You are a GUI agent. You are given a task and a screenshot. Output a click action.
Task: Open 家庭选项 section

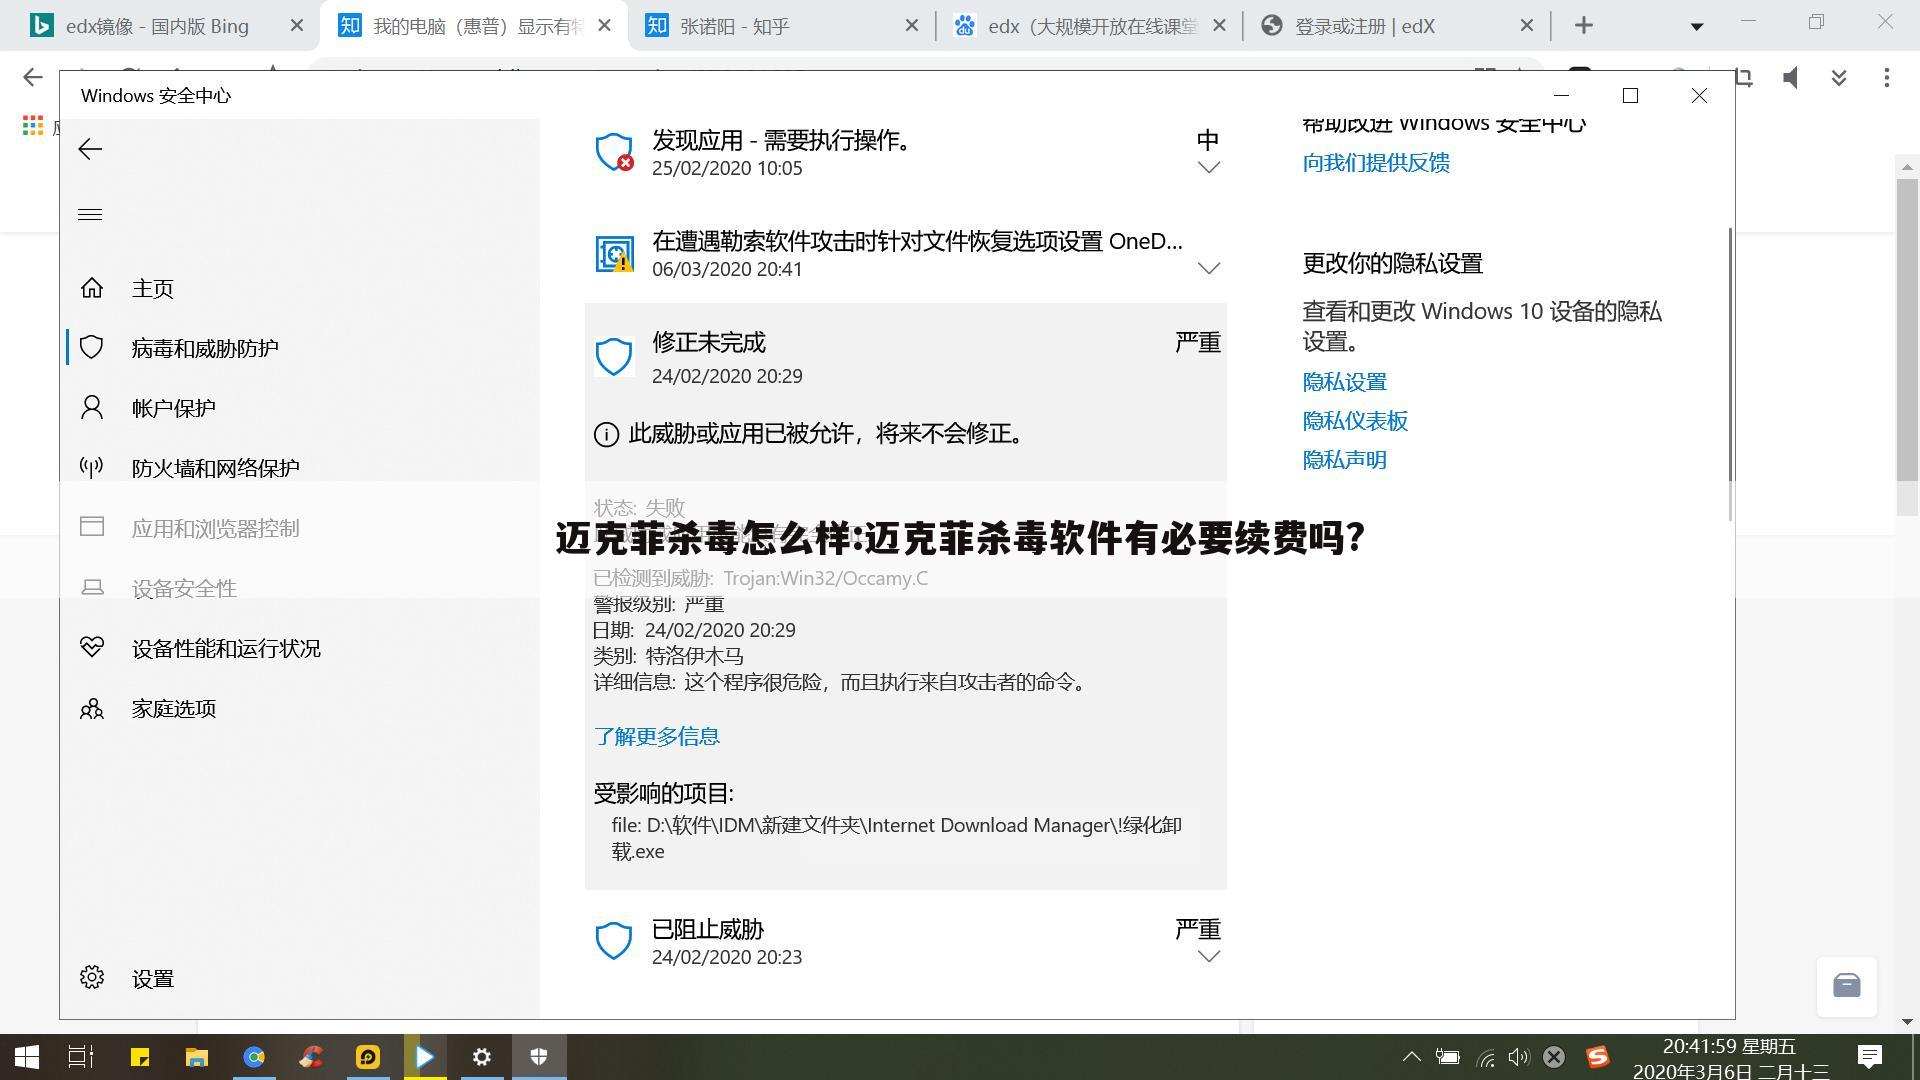tap(174, 708)
